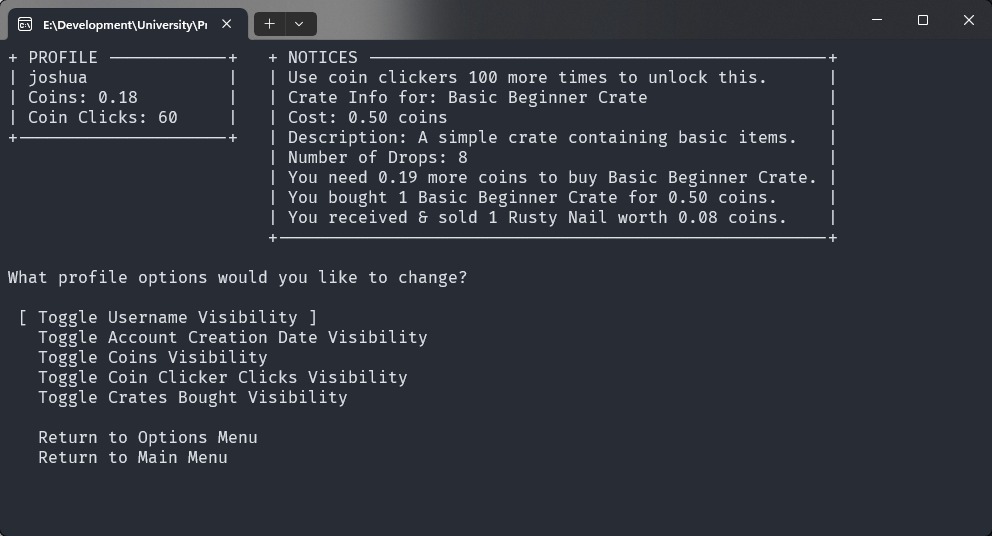Click Return to Options Menu

click(147, 437)
